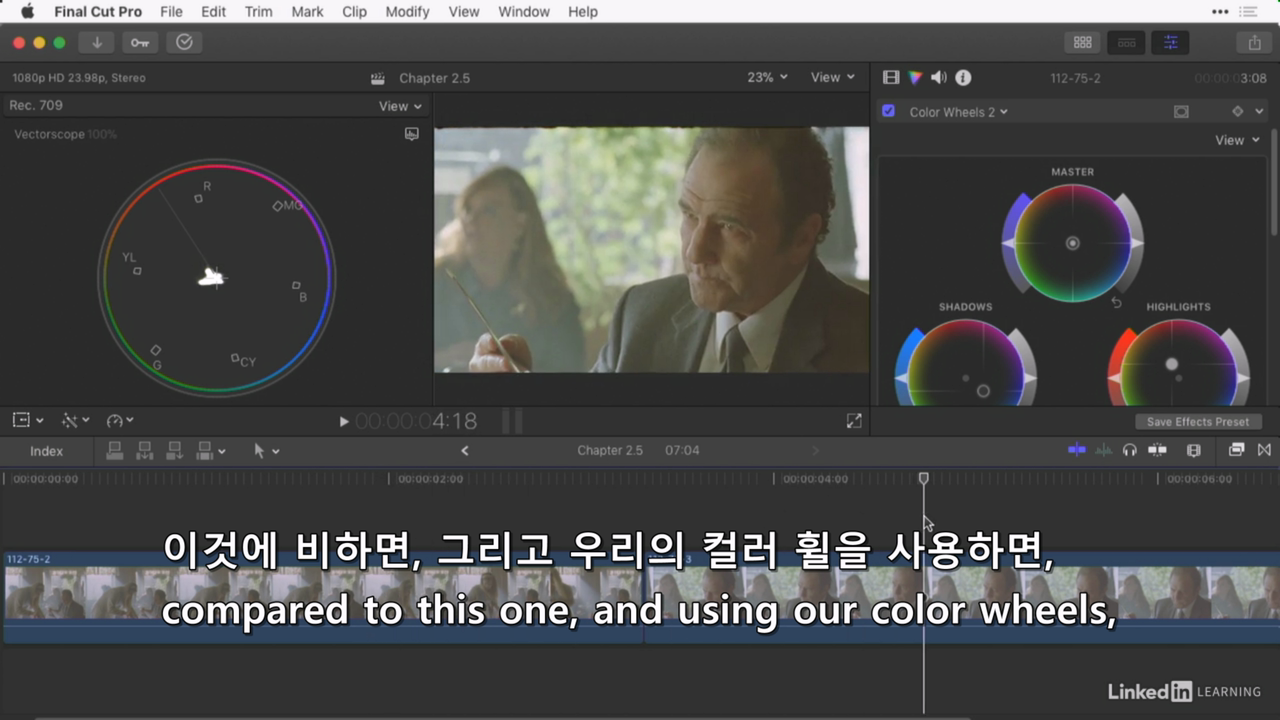1280x720 pixels.
Task: Click the Rec. 709 color space label
Action: click(x=36, y=105)
